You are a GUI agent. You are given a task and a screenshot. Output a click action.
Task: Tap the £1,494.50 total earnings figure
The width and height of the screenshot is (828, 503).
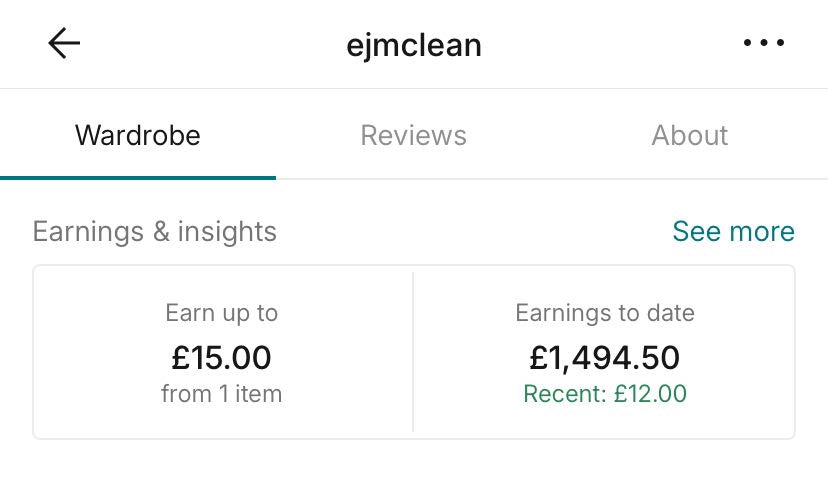(605, 357)
